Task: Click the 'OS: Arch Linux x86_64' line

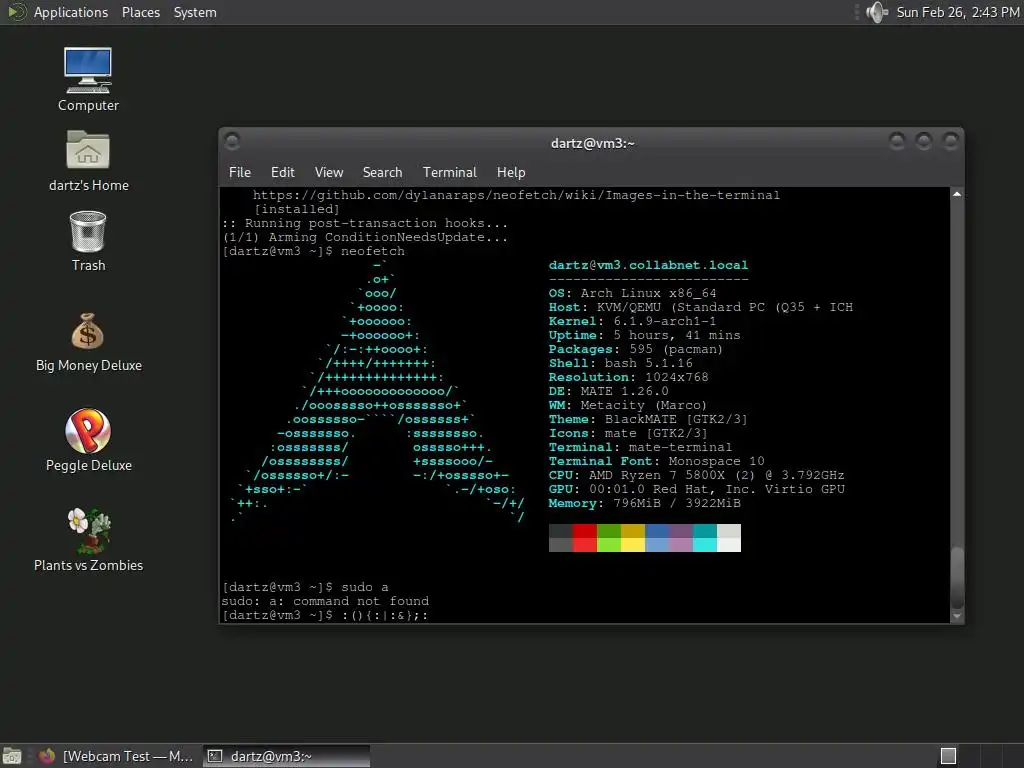Action: (632, 293)
